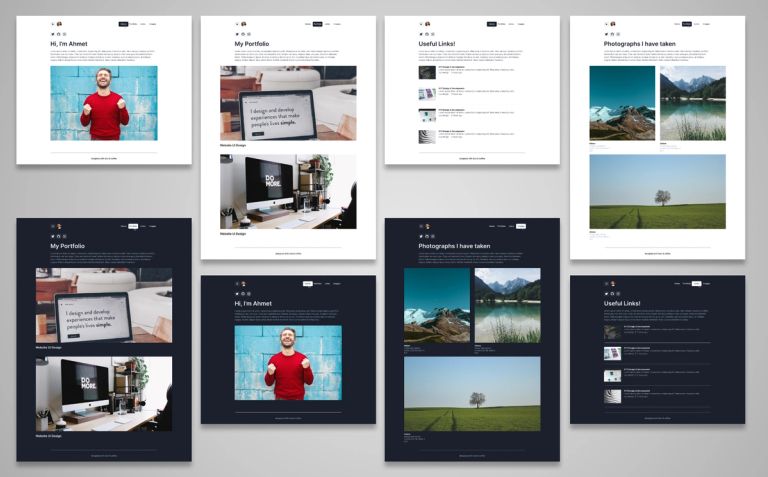Open laptop mockup image on dark My Portfolio page
768x477 pixels.
coord(104,306)
